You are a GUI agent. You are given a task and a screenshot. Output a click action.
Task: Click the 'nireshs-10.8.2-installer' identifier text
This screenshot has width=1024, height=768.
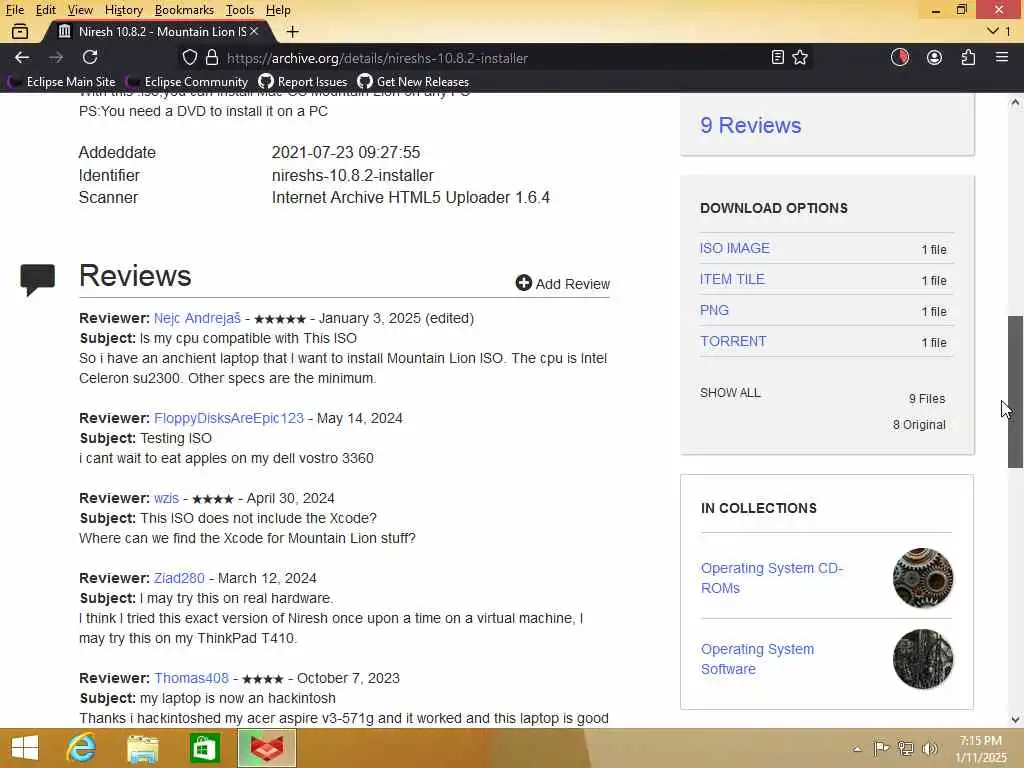(x=353, y=175)
